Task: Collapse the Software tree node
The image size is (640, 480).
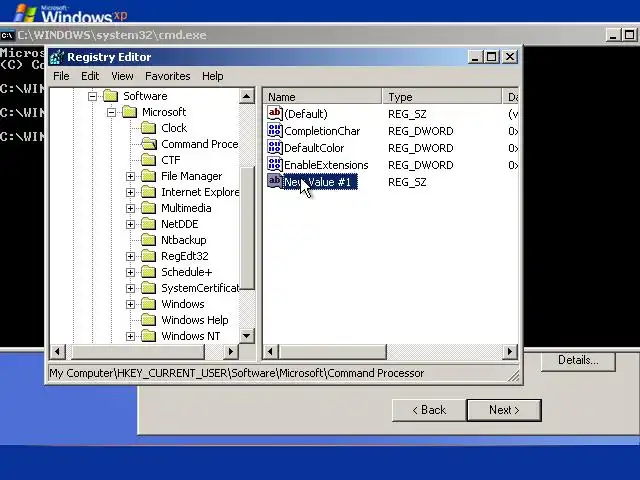Action: [92, 96]
